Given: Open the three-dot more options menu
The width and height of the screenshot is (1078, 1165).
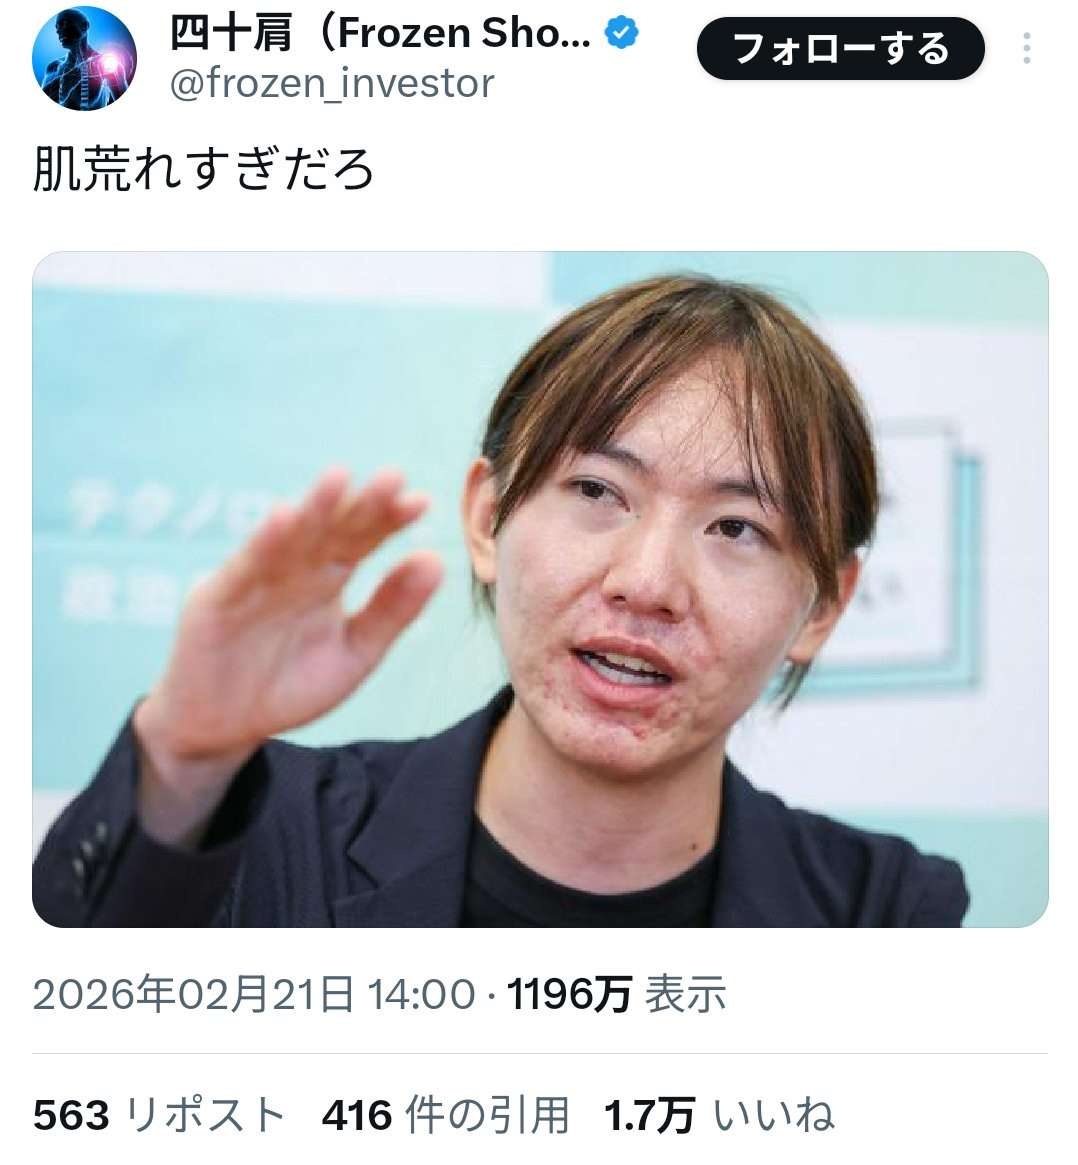Looking at the screenshot, I should click(1026, 48).
